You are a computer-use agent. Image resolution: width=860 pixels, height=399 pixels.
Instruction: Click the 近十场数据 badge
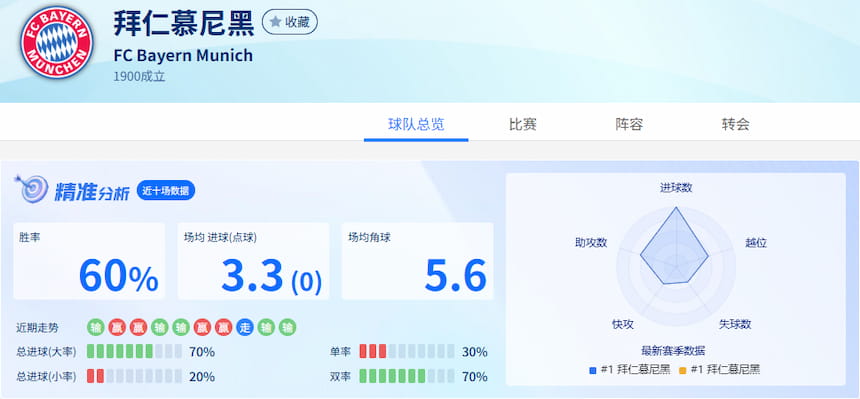[166, 190]
